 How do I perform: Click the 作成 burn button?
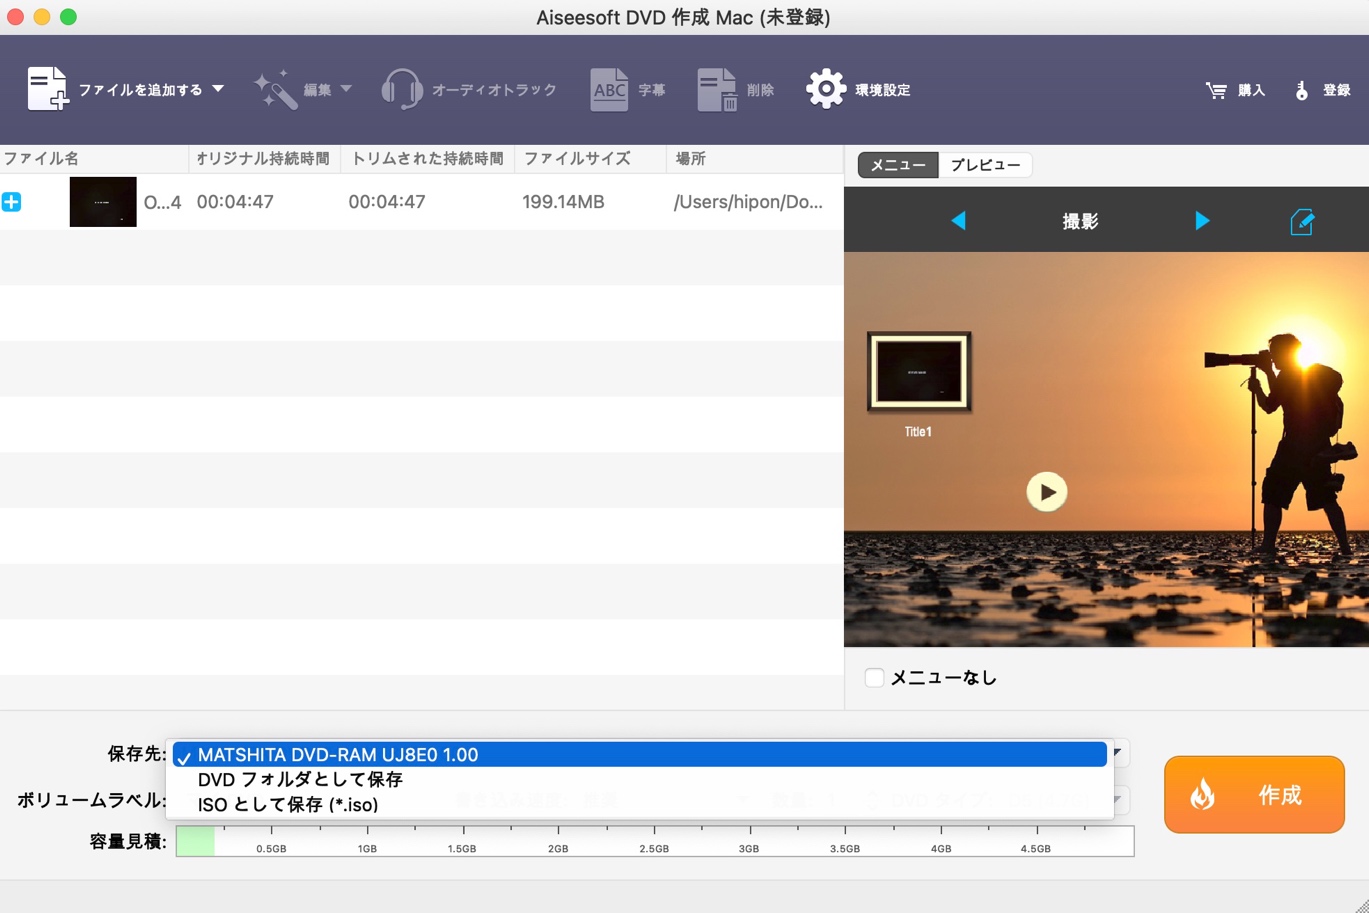coord(1254,795)
